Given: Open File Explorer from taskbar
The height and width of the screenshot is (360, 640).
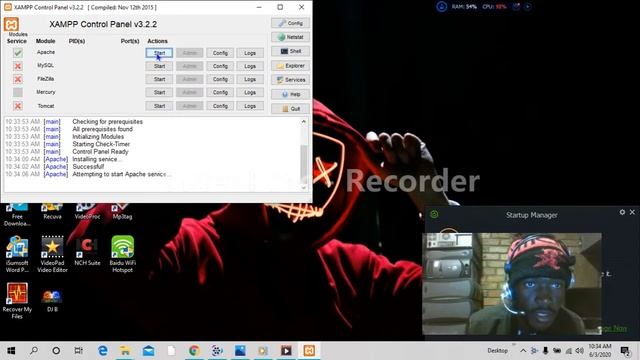Looking at the screenshot, I should (x=125, y=351).
